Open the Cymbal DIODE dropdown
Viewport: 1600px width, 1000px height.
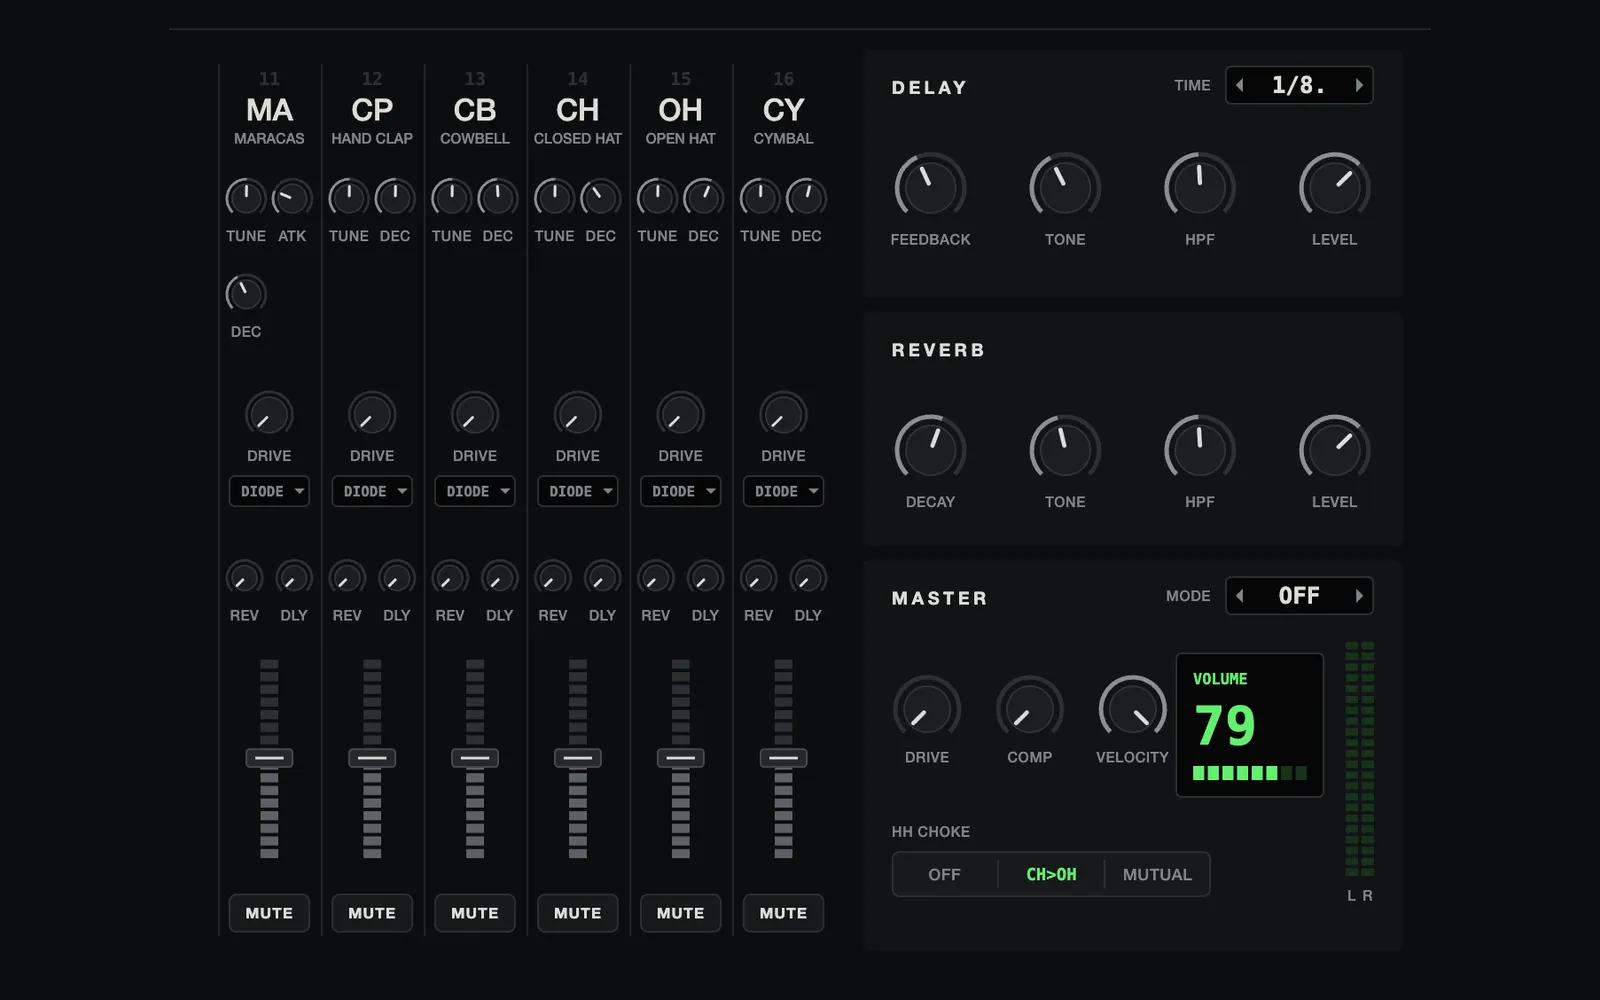pyautogui.click(x=783, y=491)
